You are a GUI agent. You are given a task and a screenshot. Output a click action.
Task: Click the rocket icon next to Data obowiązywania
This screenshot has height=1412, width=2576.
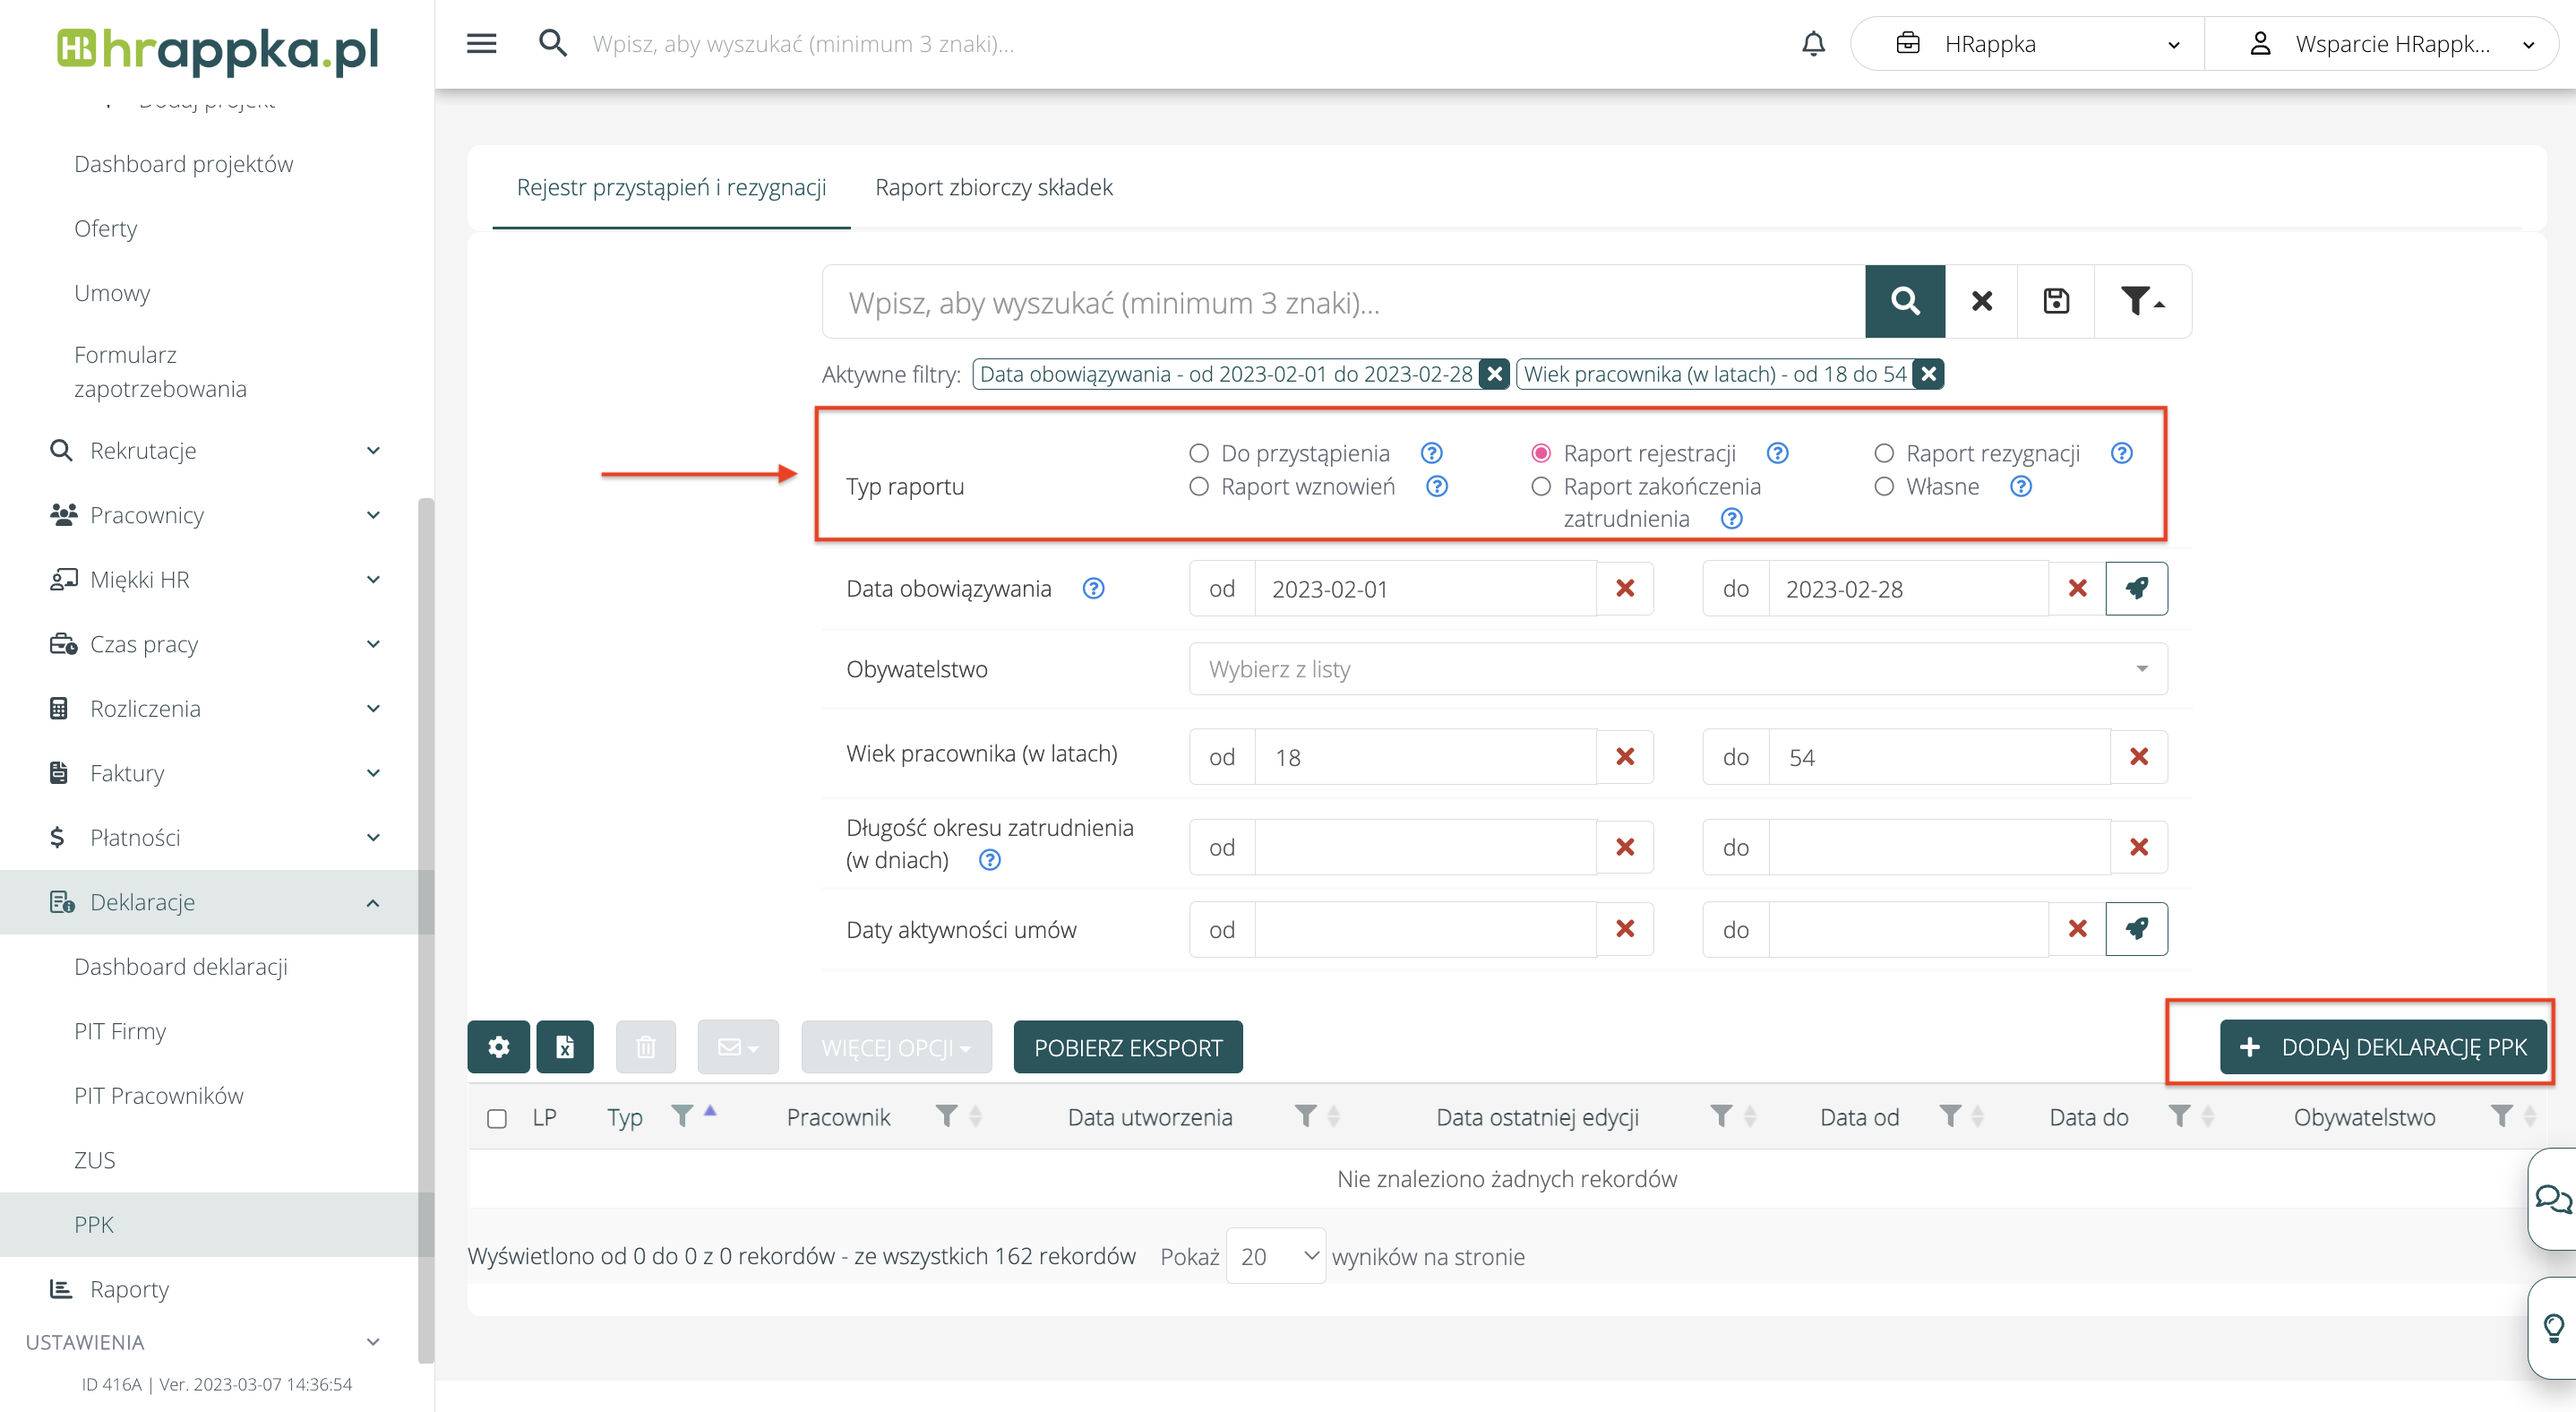coord(2136,588)
